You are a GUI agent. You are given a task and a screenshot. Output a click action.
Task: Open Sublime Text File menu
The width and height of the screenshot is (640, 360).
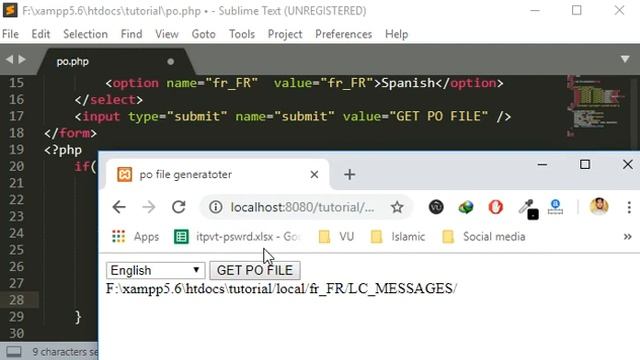click(10, 34)
